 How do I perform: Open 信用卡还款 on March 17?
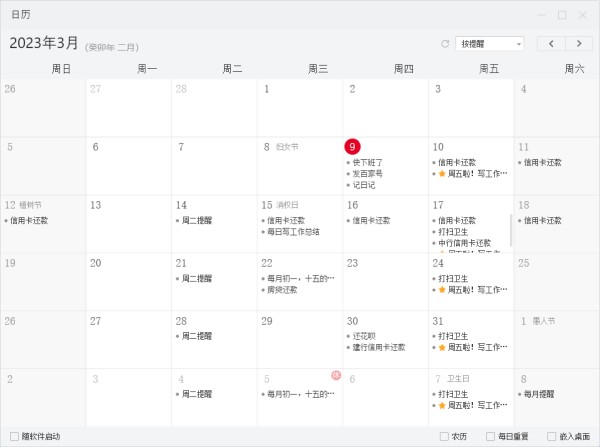(x=457, y=220)
